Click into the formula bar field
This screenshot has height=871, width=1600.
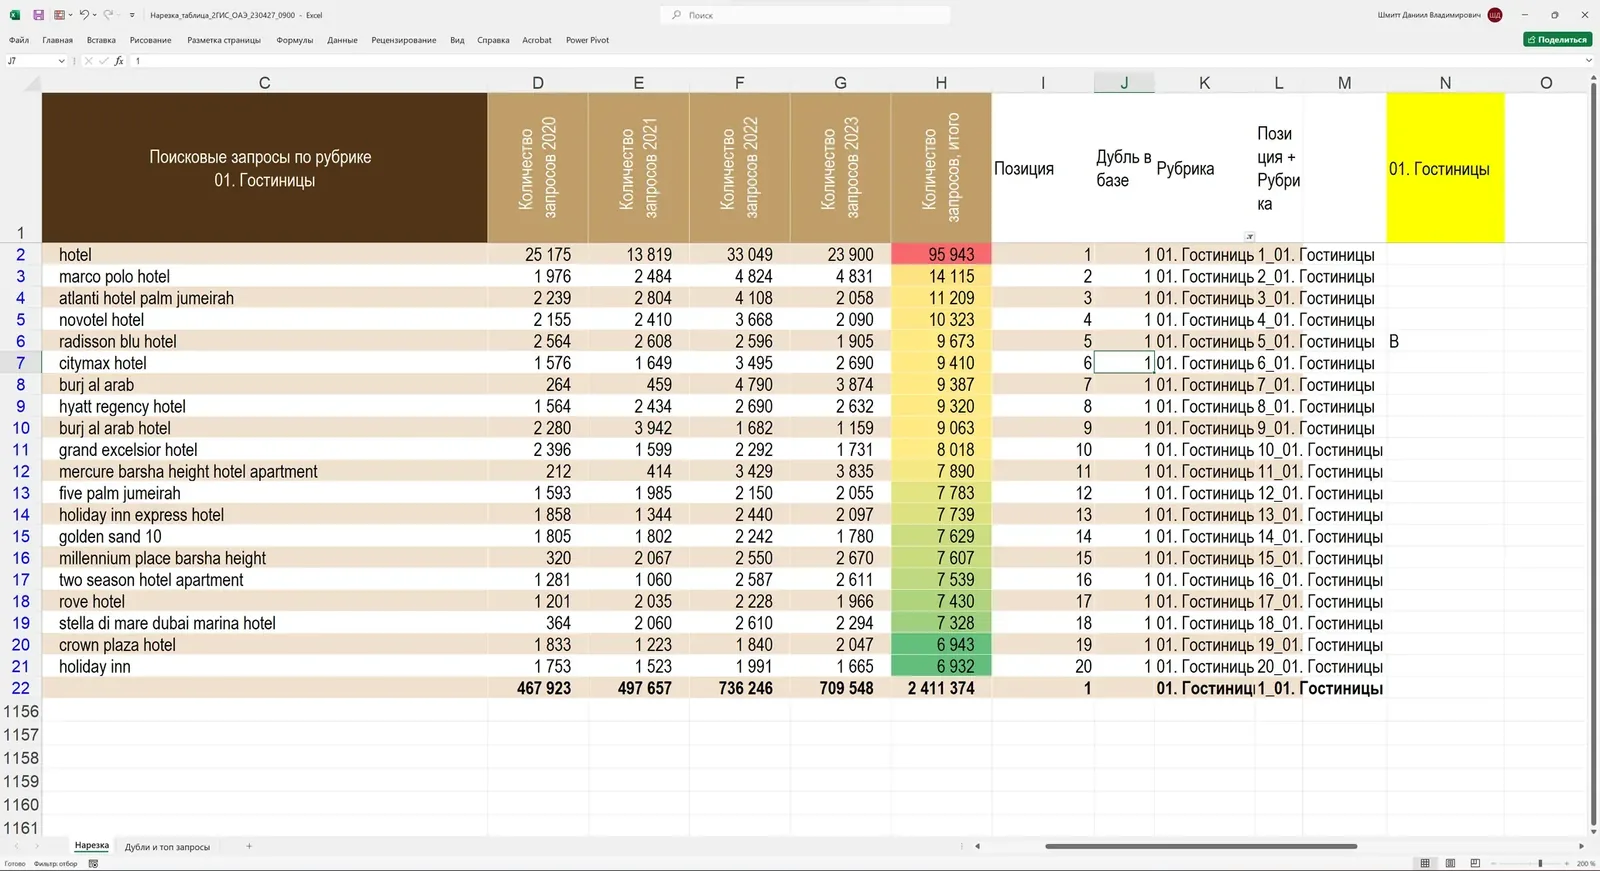click(x=855, y=61)
